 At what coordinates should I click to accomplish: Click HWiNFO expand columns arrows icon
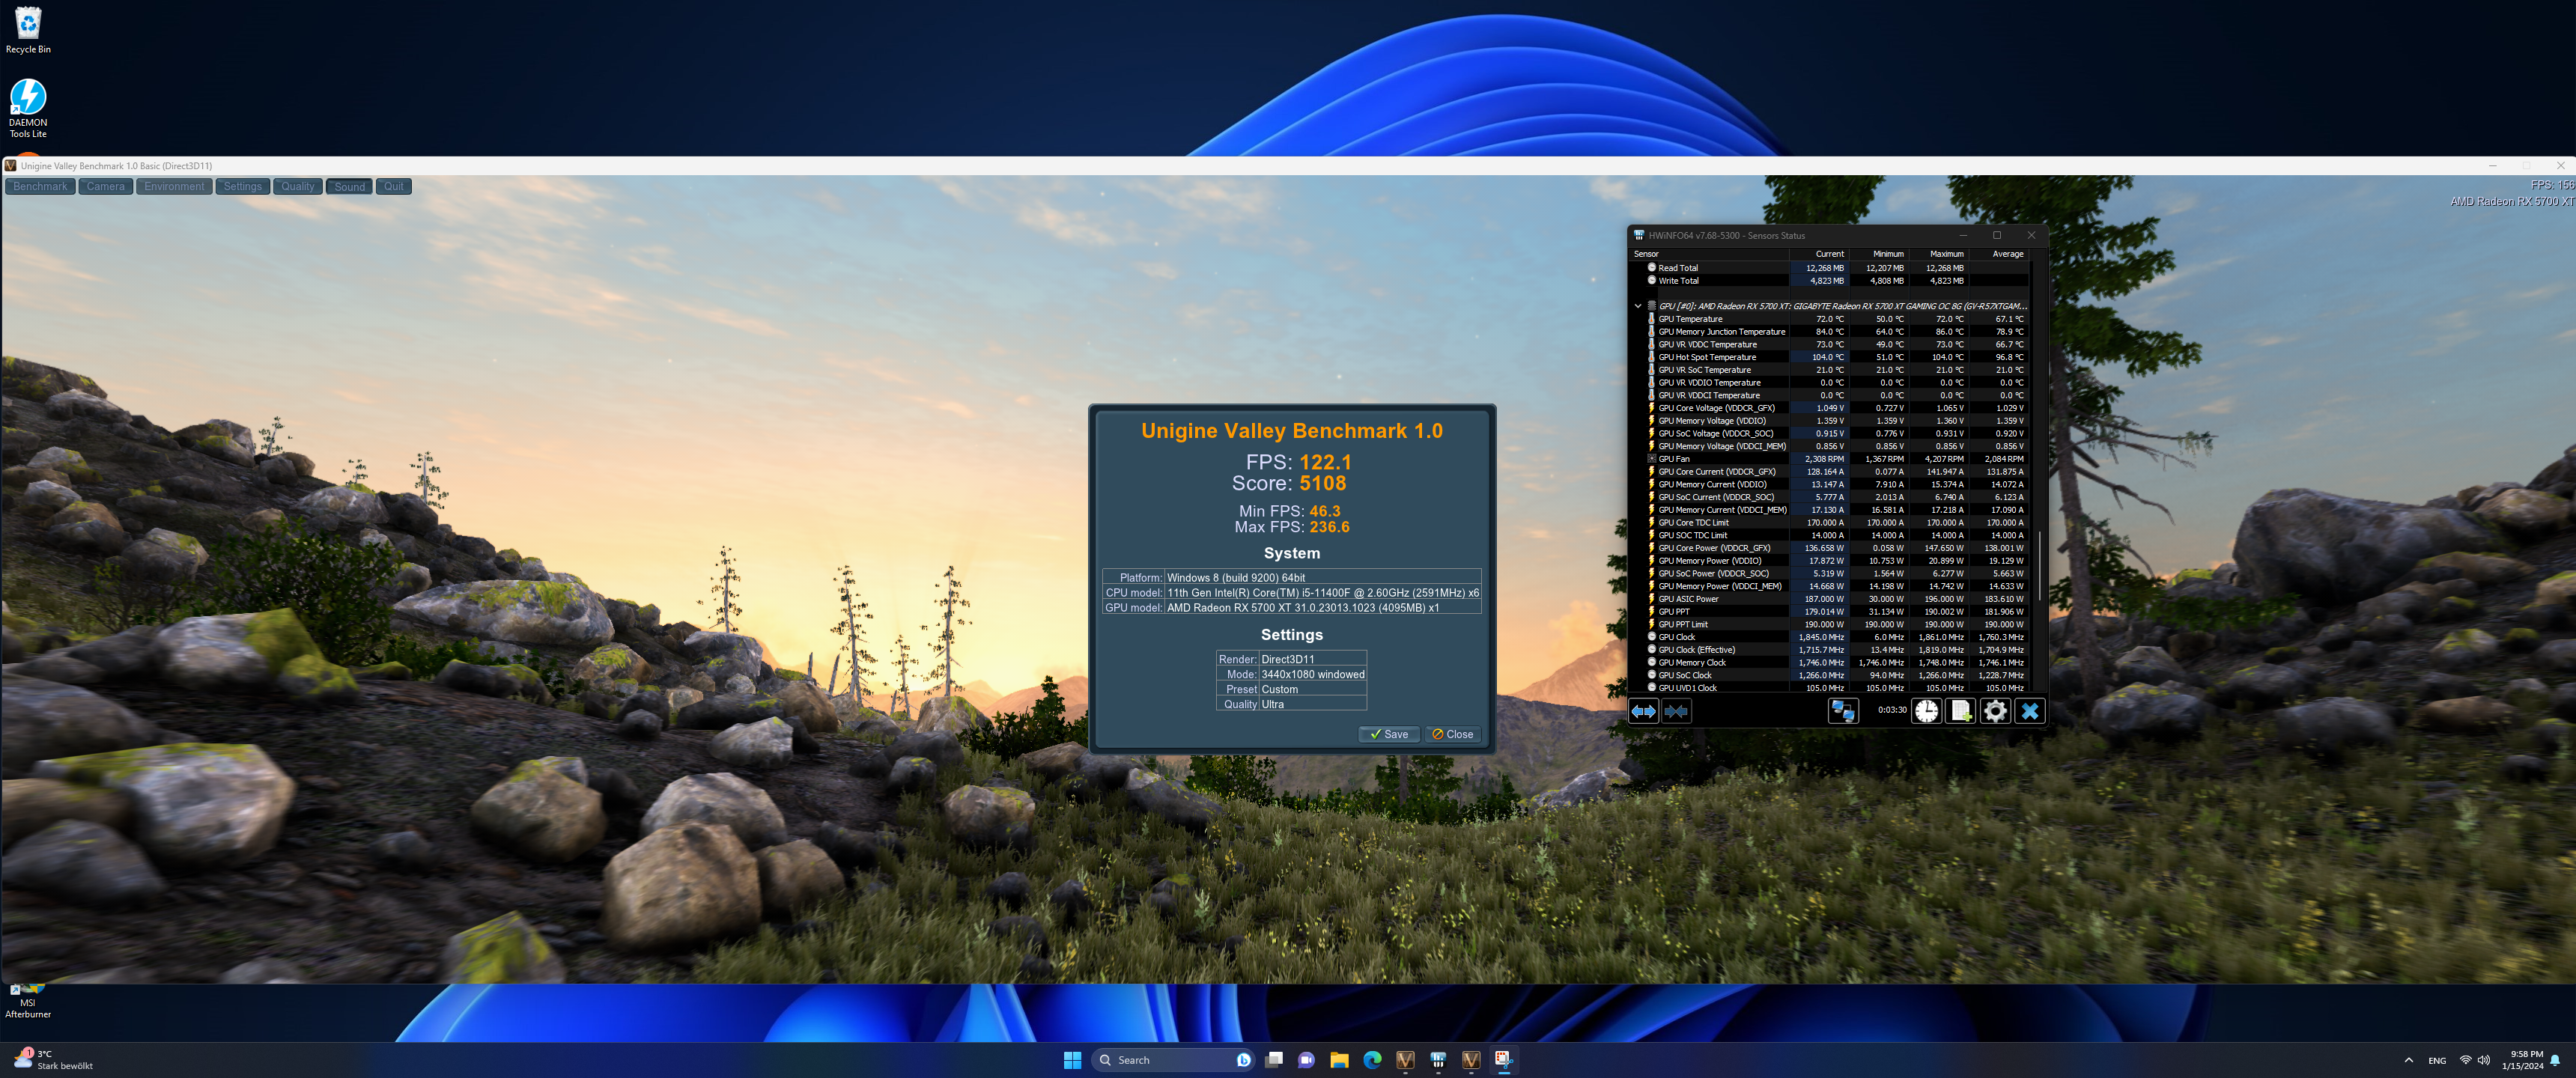1643,711
